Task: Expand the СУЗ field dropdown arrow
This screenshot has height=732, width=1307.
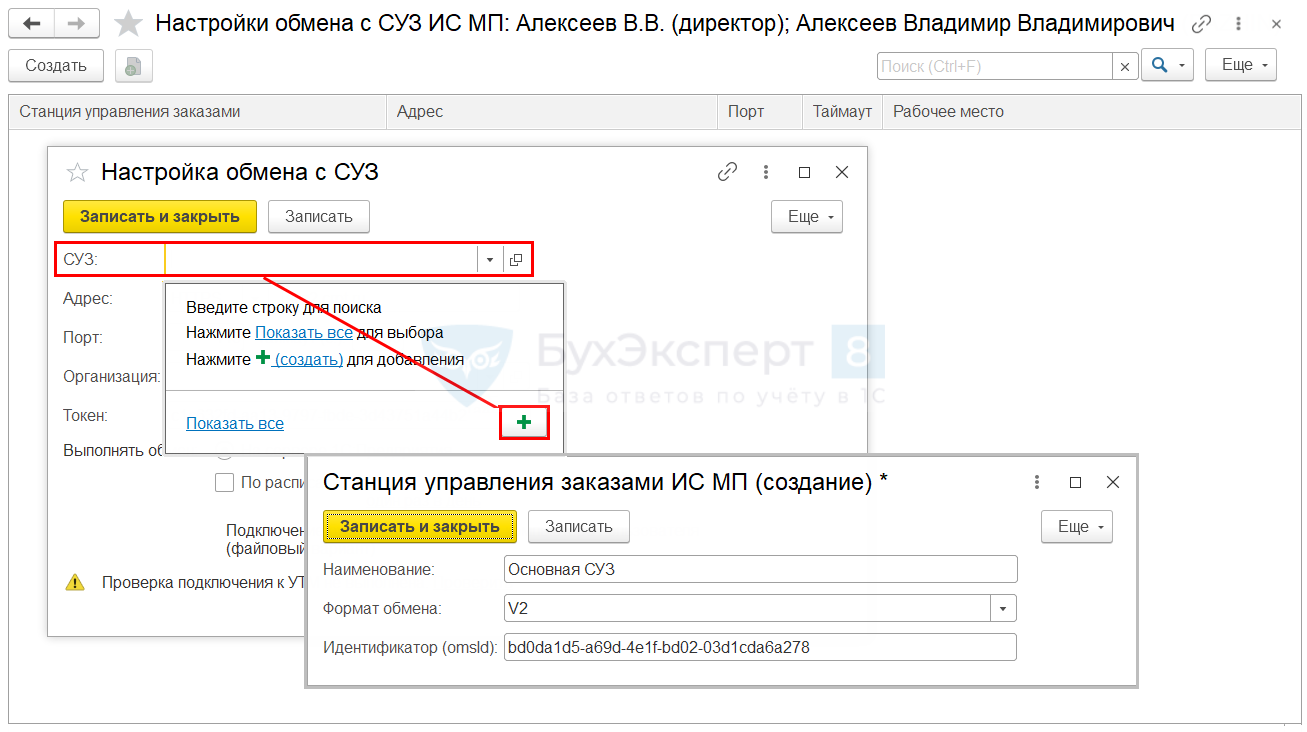Action: (x=490, y=260)
